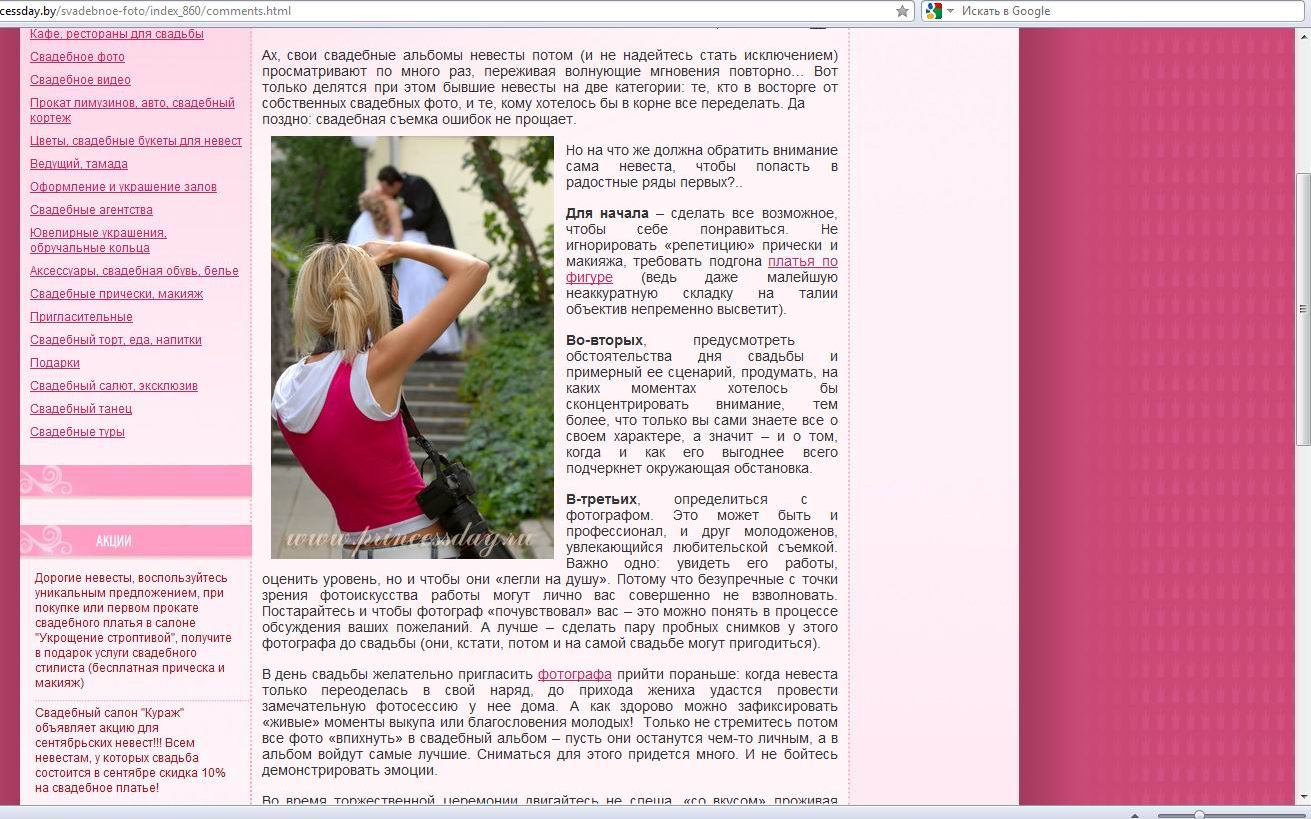Viewport: 1311px width, 819px height.
Task: Go to 'Свадебное видео' category
Action: 80,80
